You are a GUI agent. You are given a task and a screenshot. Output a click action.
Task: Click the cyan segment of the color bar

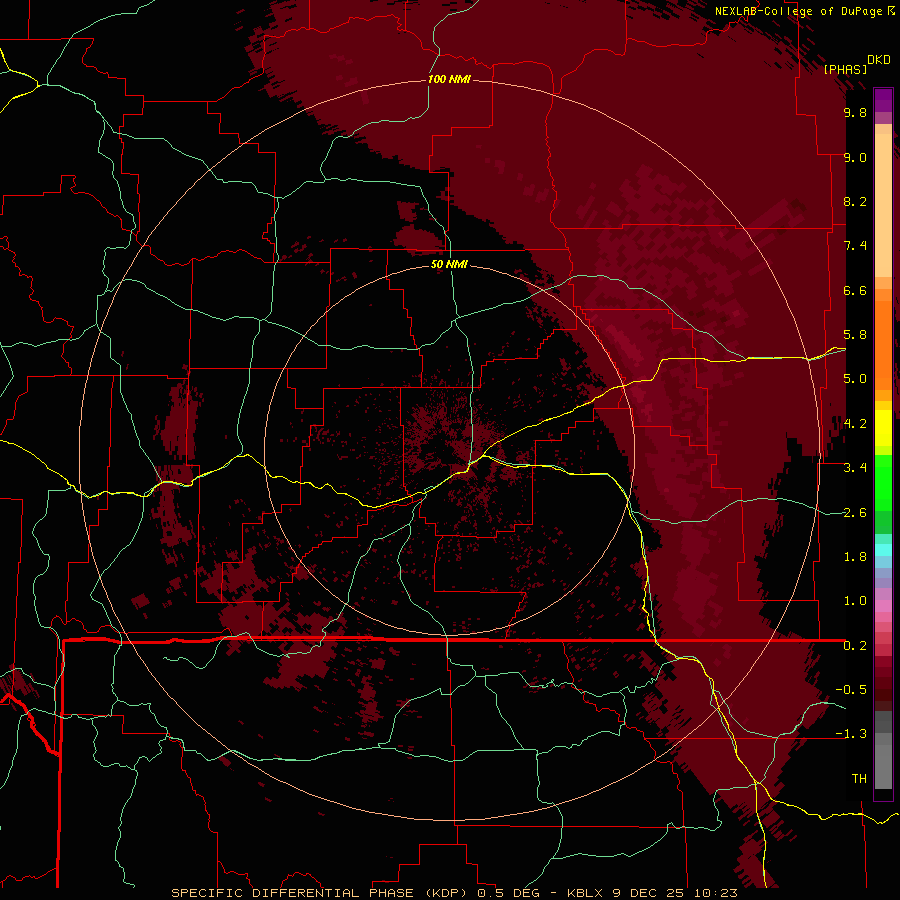coord(883,550)
